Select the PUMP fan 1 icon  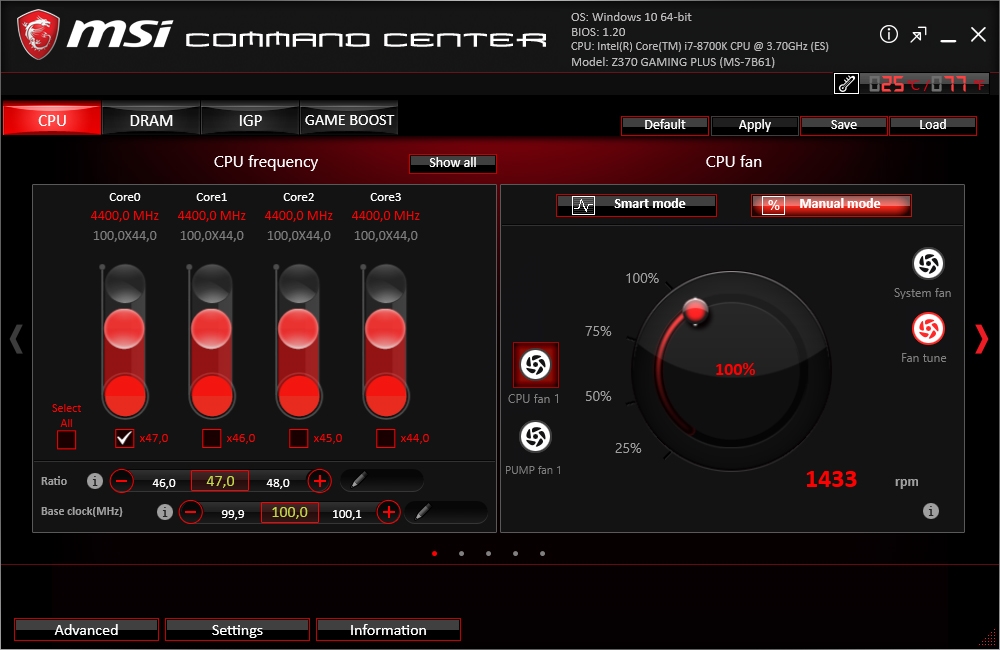coord(535,437)
